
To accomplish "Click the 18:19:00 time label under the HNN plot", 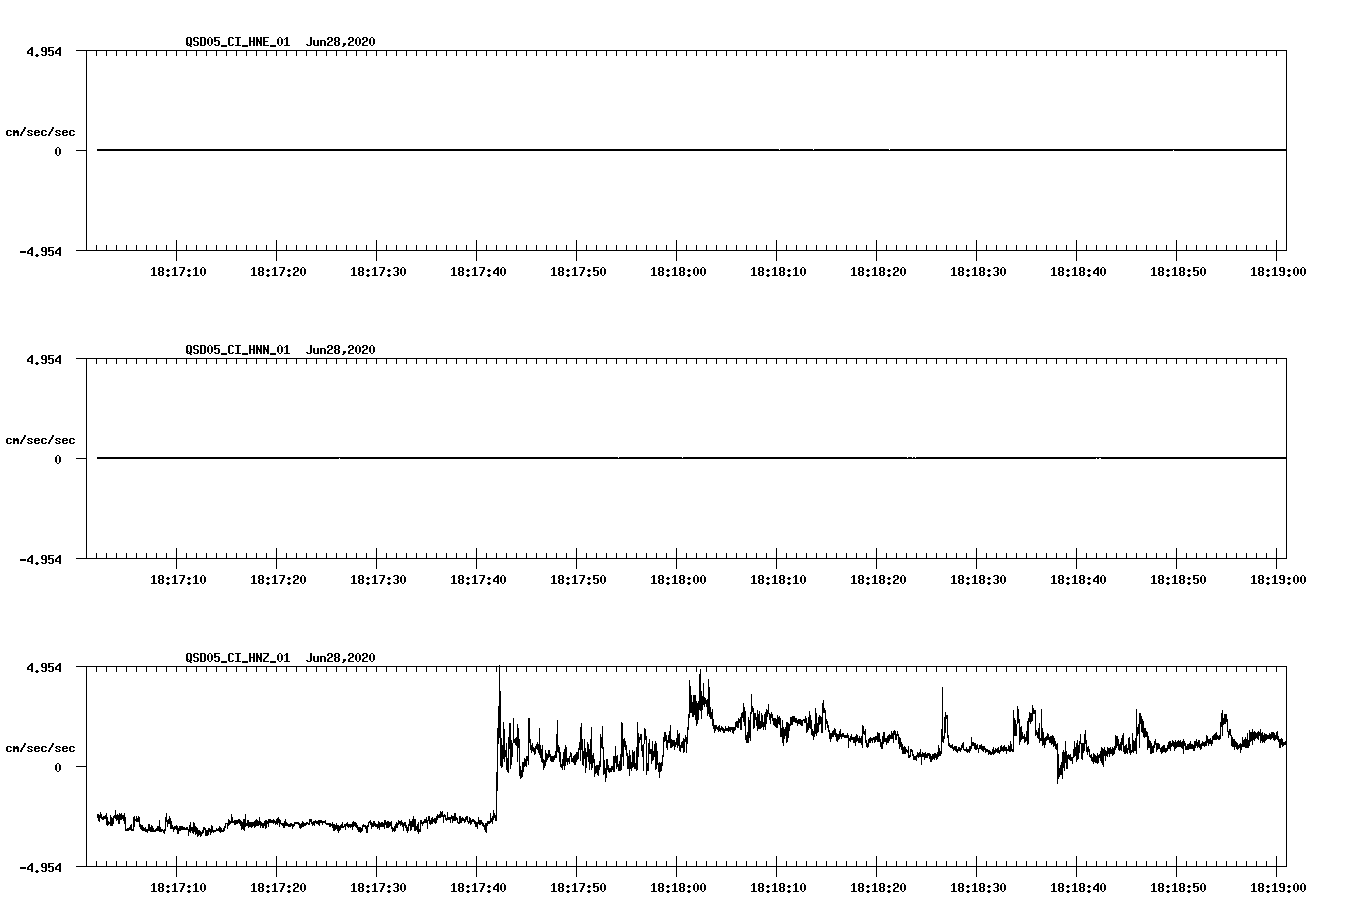I will pos(1278,579).
